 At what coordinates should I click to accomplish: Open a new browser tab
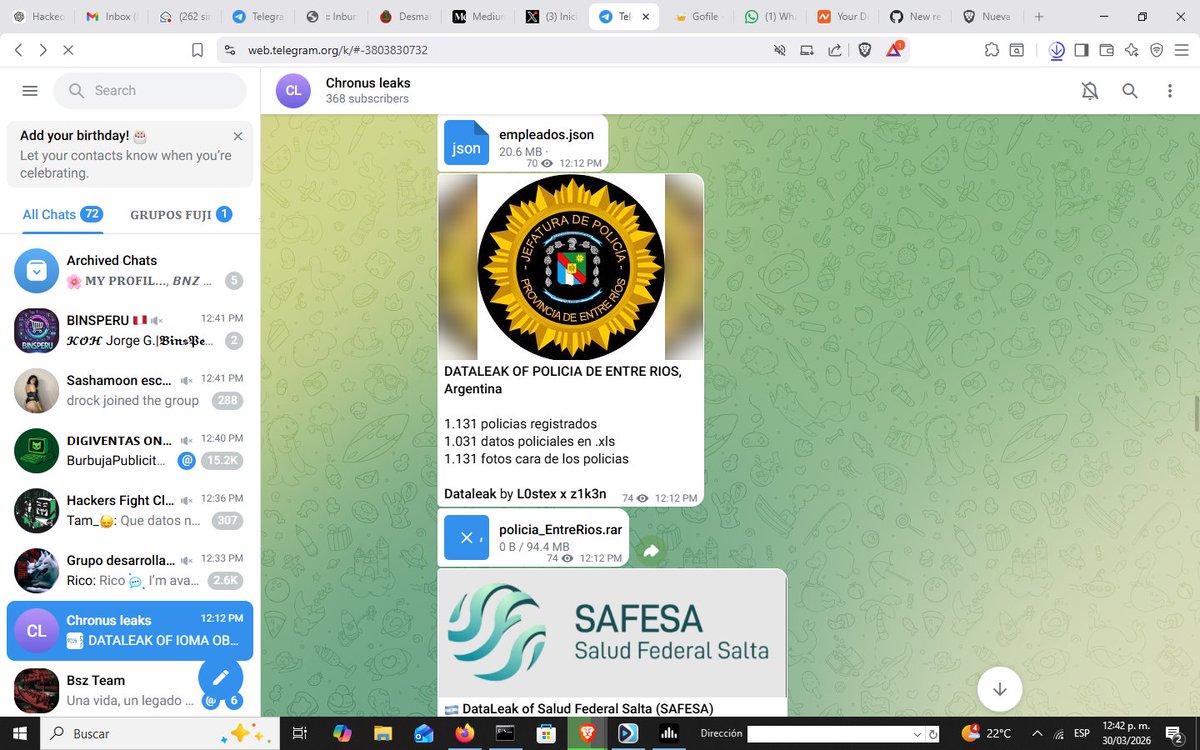pos(1039,17)
